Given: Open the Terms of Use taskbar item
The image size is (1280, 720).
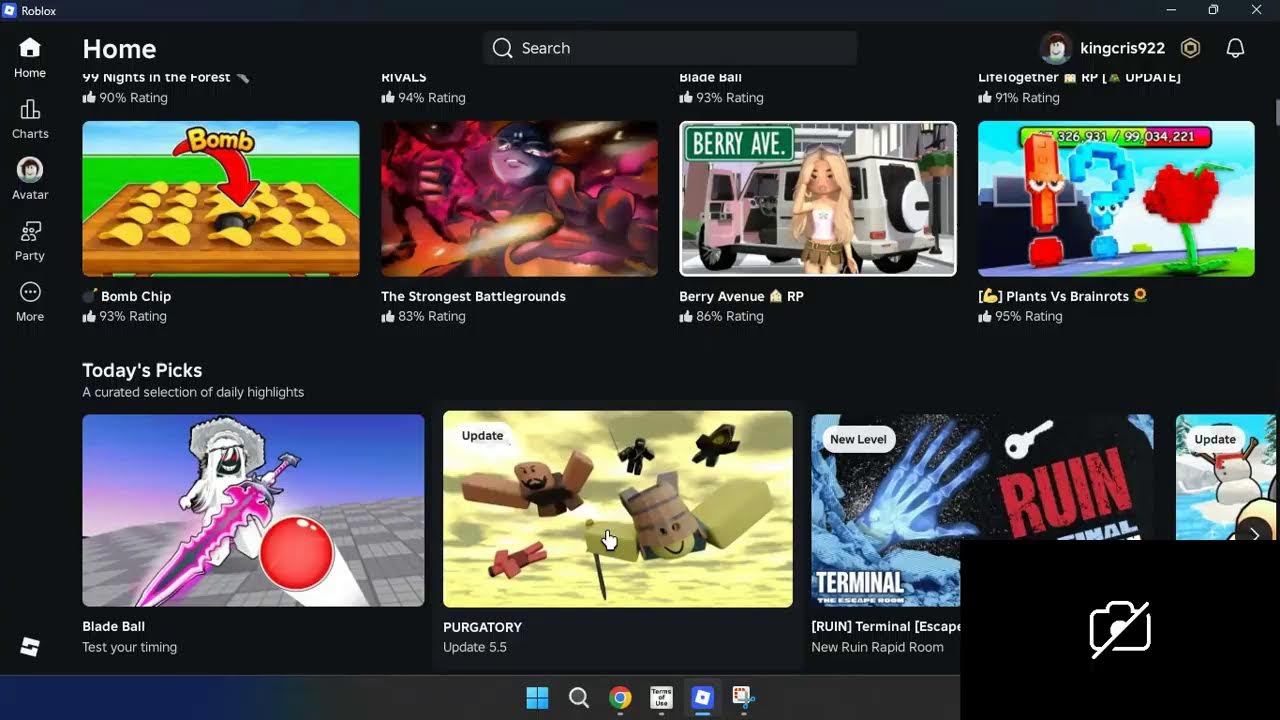Looking at the screenshot, I should (661, 697).
